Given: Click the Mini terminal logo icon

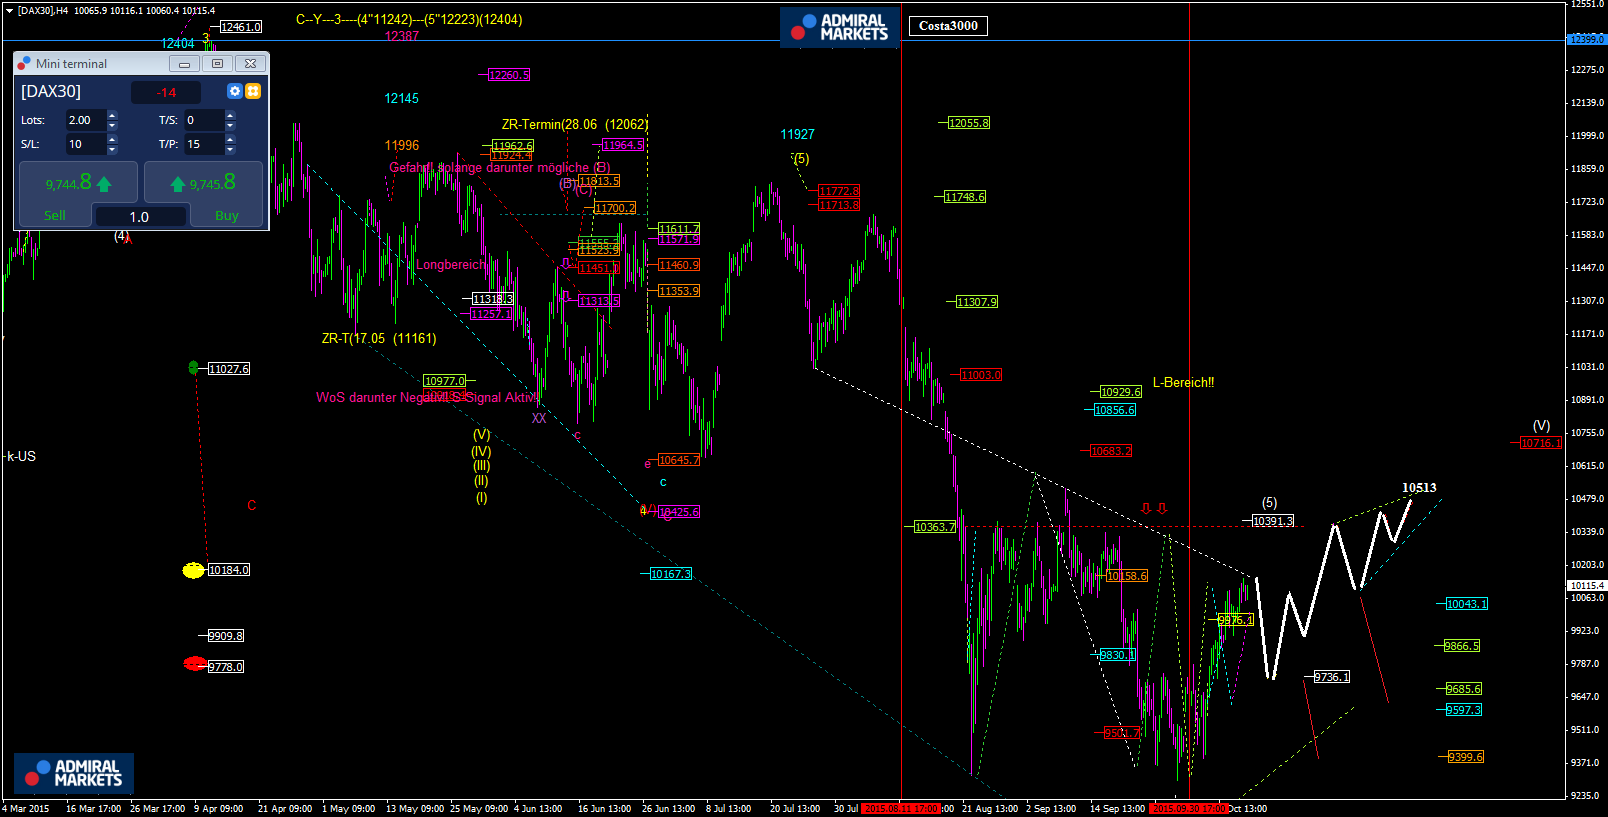Looking at the screenshot, I should [24, 63].
